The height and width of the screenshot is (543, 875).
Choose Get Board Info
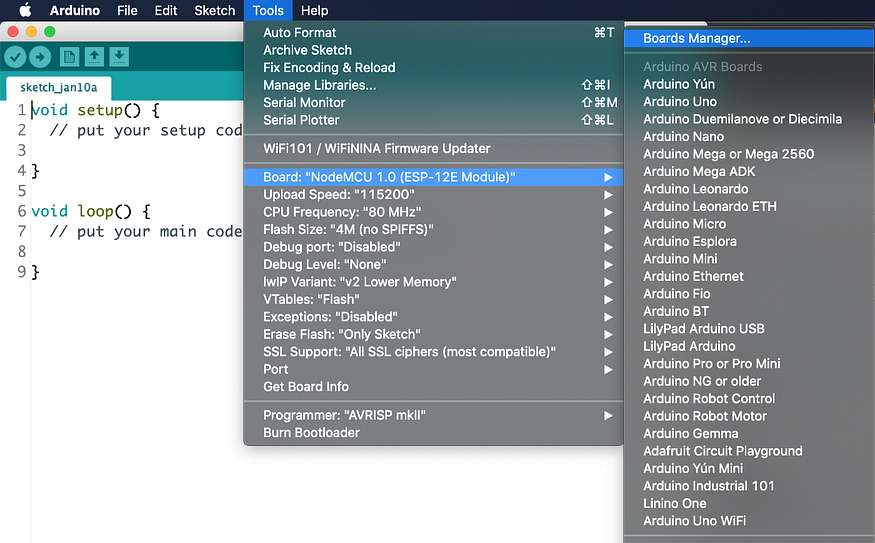433,387
